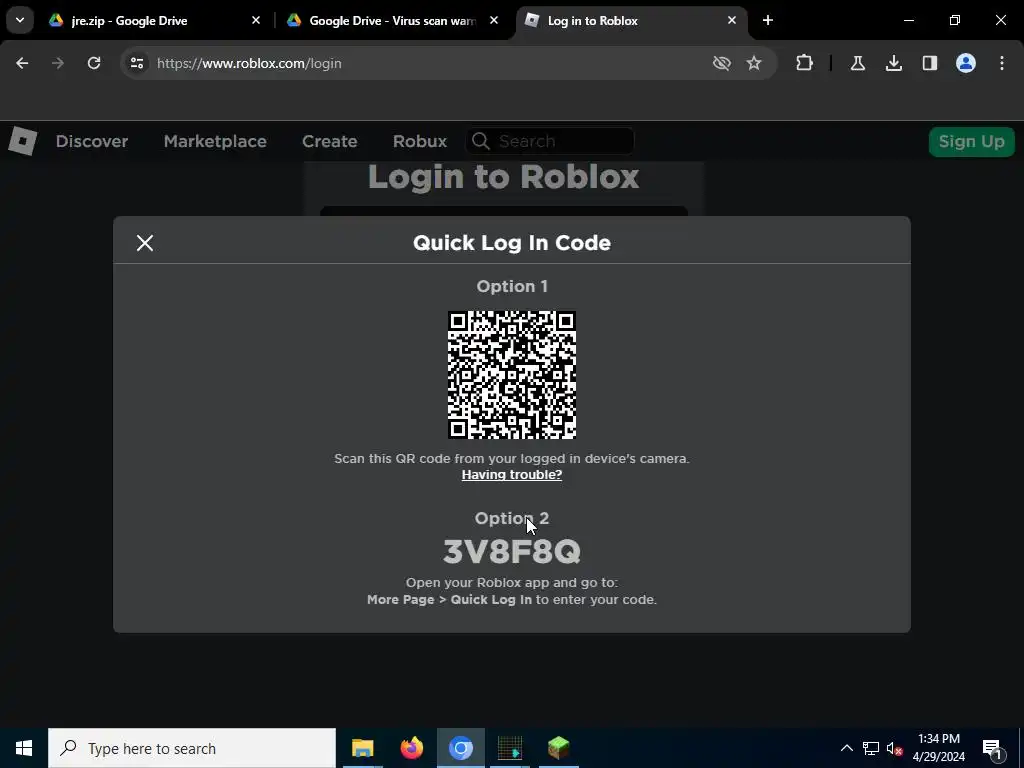
Task: Click the crossed-out eye tracking icon
Action: click(722, 63)
